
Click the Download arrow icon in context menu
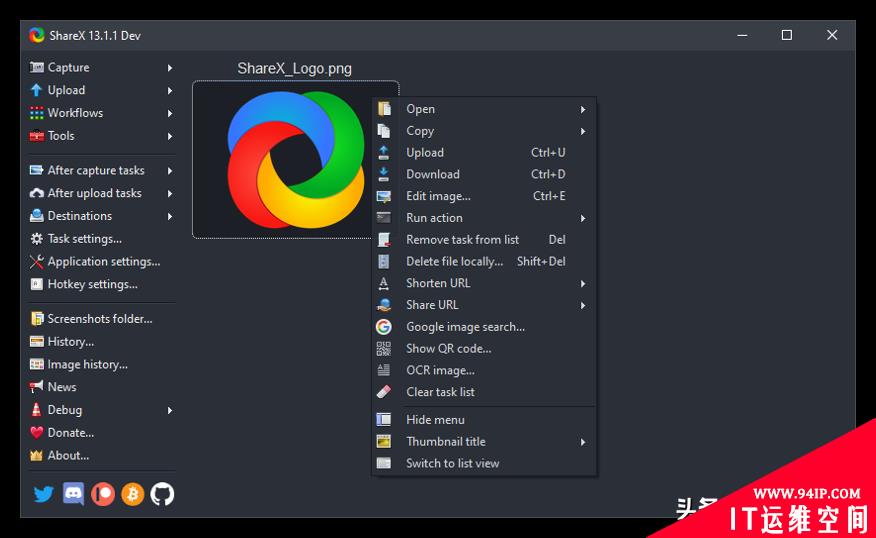tap(383, 174)
